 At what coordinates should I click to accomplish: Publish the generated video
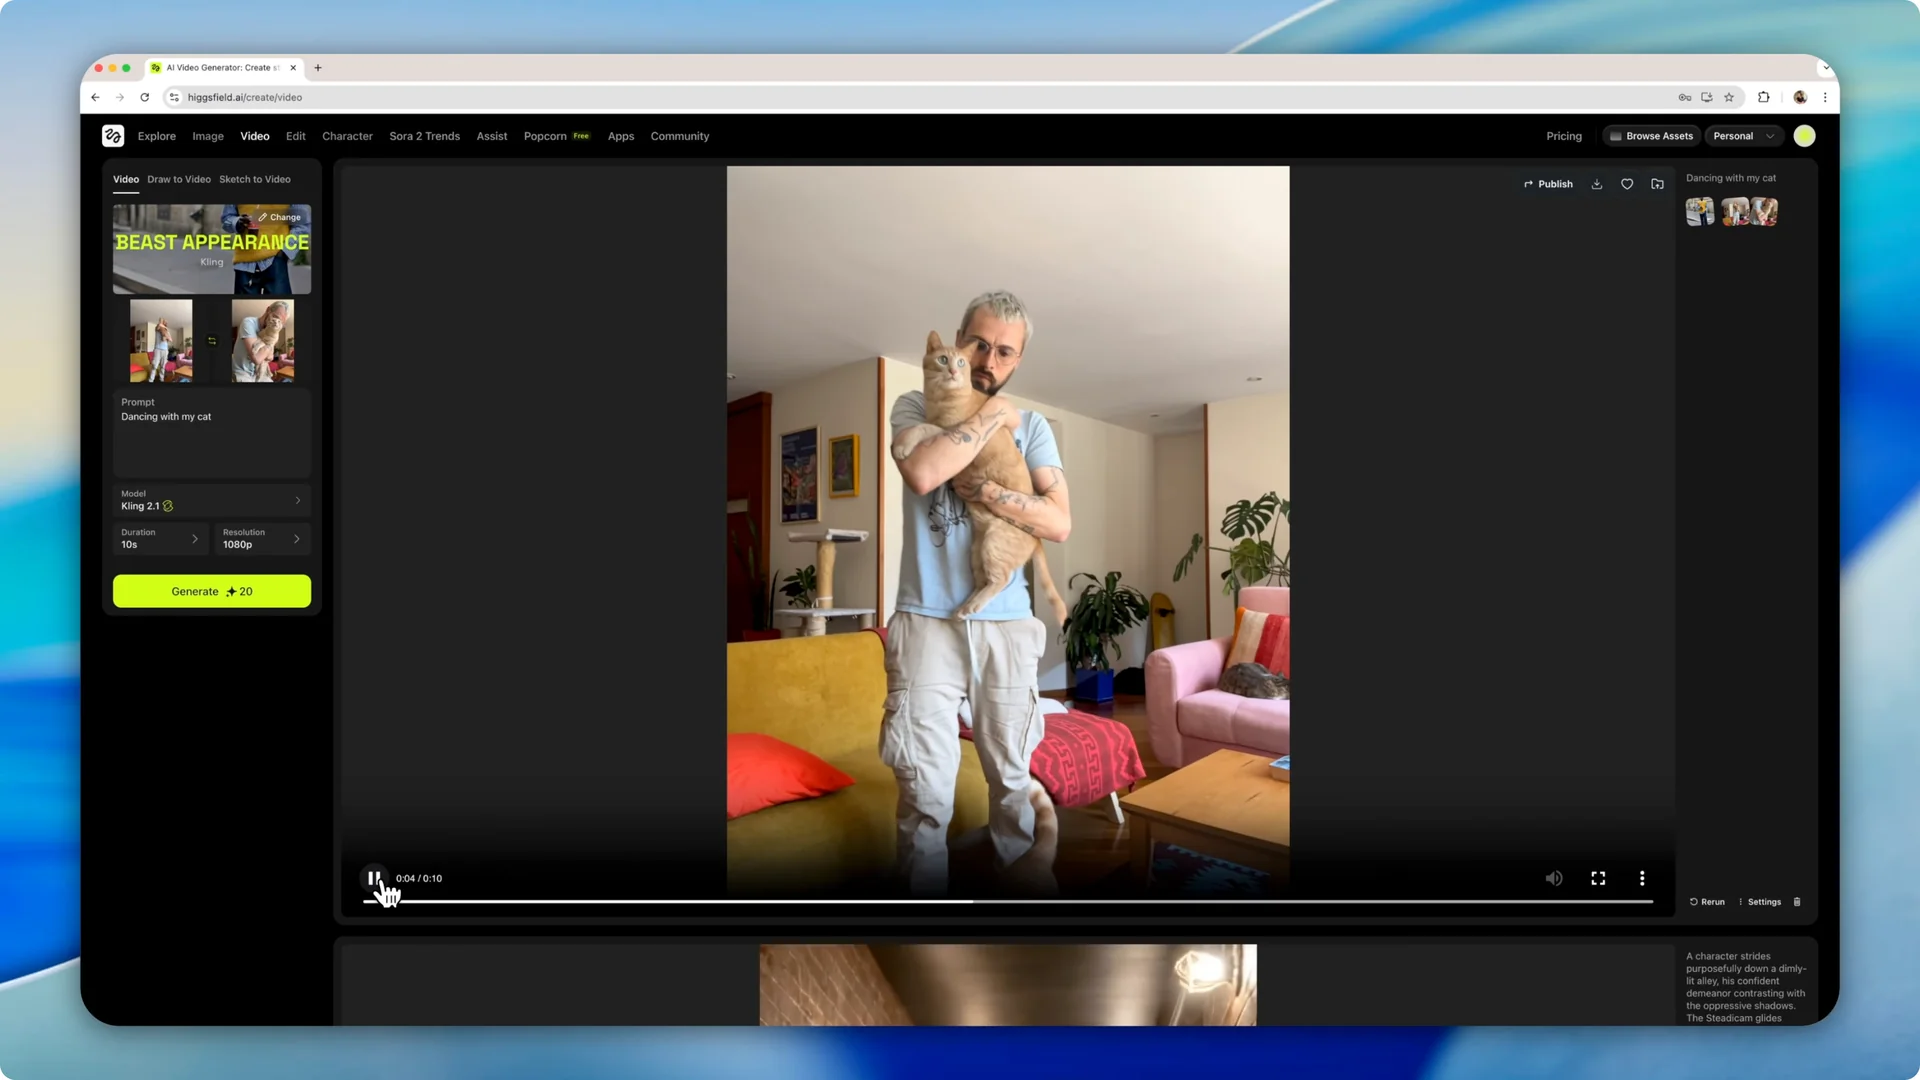[1548, 184]
